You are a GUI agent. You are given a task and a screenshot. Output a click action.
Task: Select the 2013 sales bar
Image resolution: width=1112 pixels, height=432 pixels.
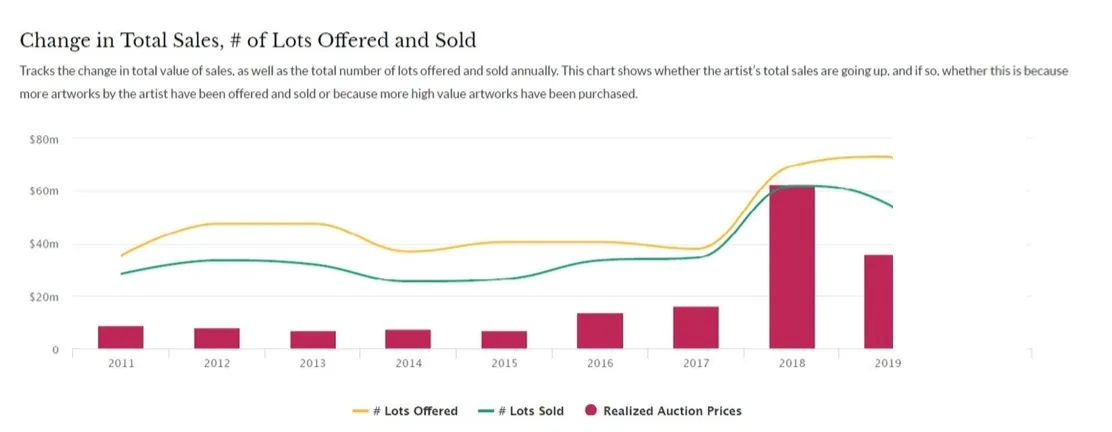tap(313, 339)
